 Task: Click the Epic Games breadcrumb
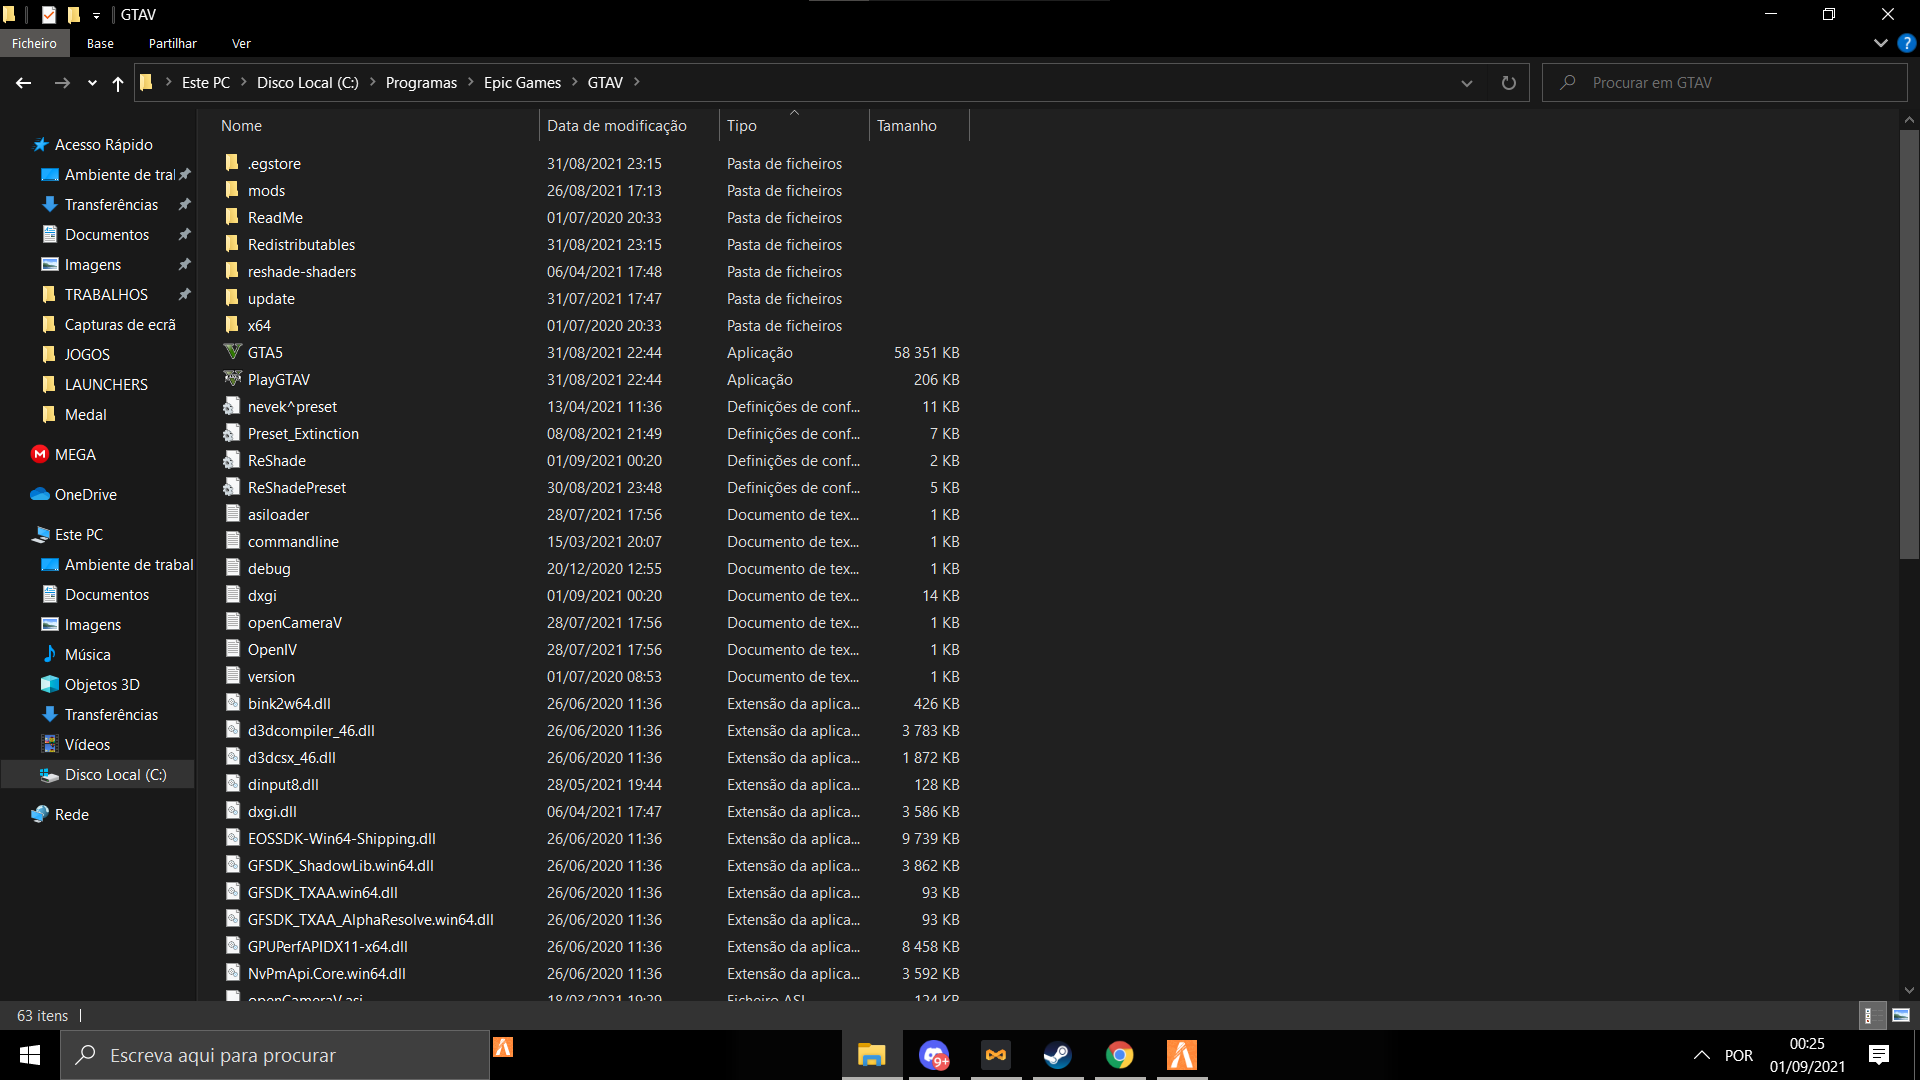(522, 83)
